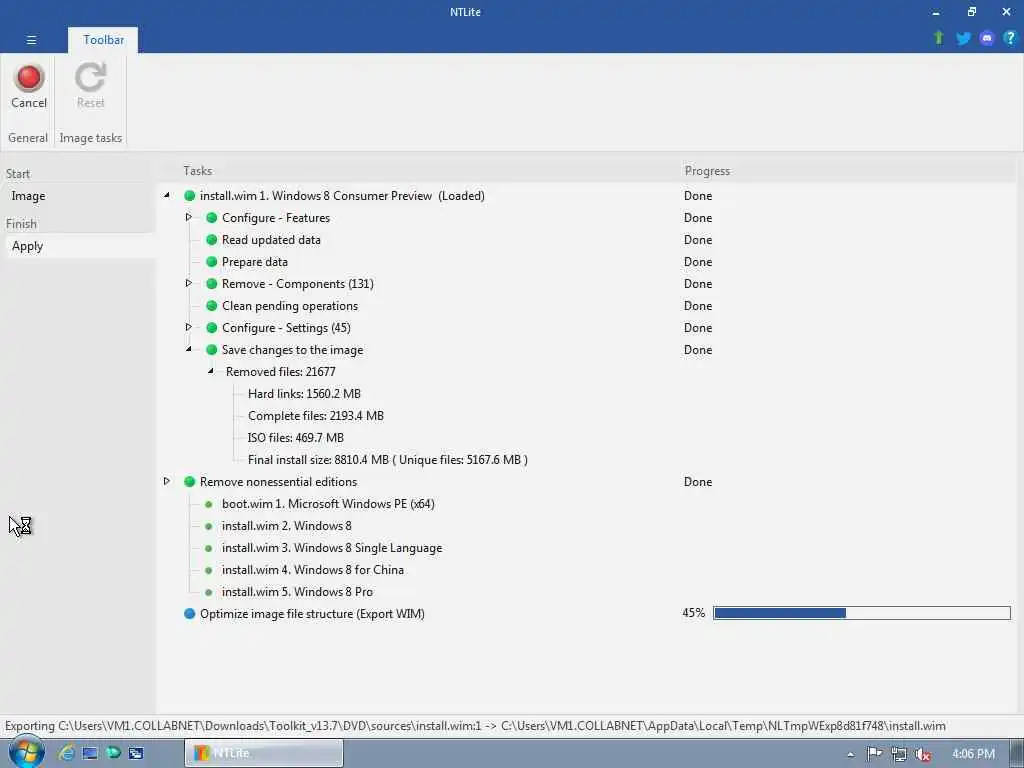Image resolution: width=1024 pixels, height=768 pixels.
Task: Open the Help question mark icon
Action: (x=1010, y=38)
